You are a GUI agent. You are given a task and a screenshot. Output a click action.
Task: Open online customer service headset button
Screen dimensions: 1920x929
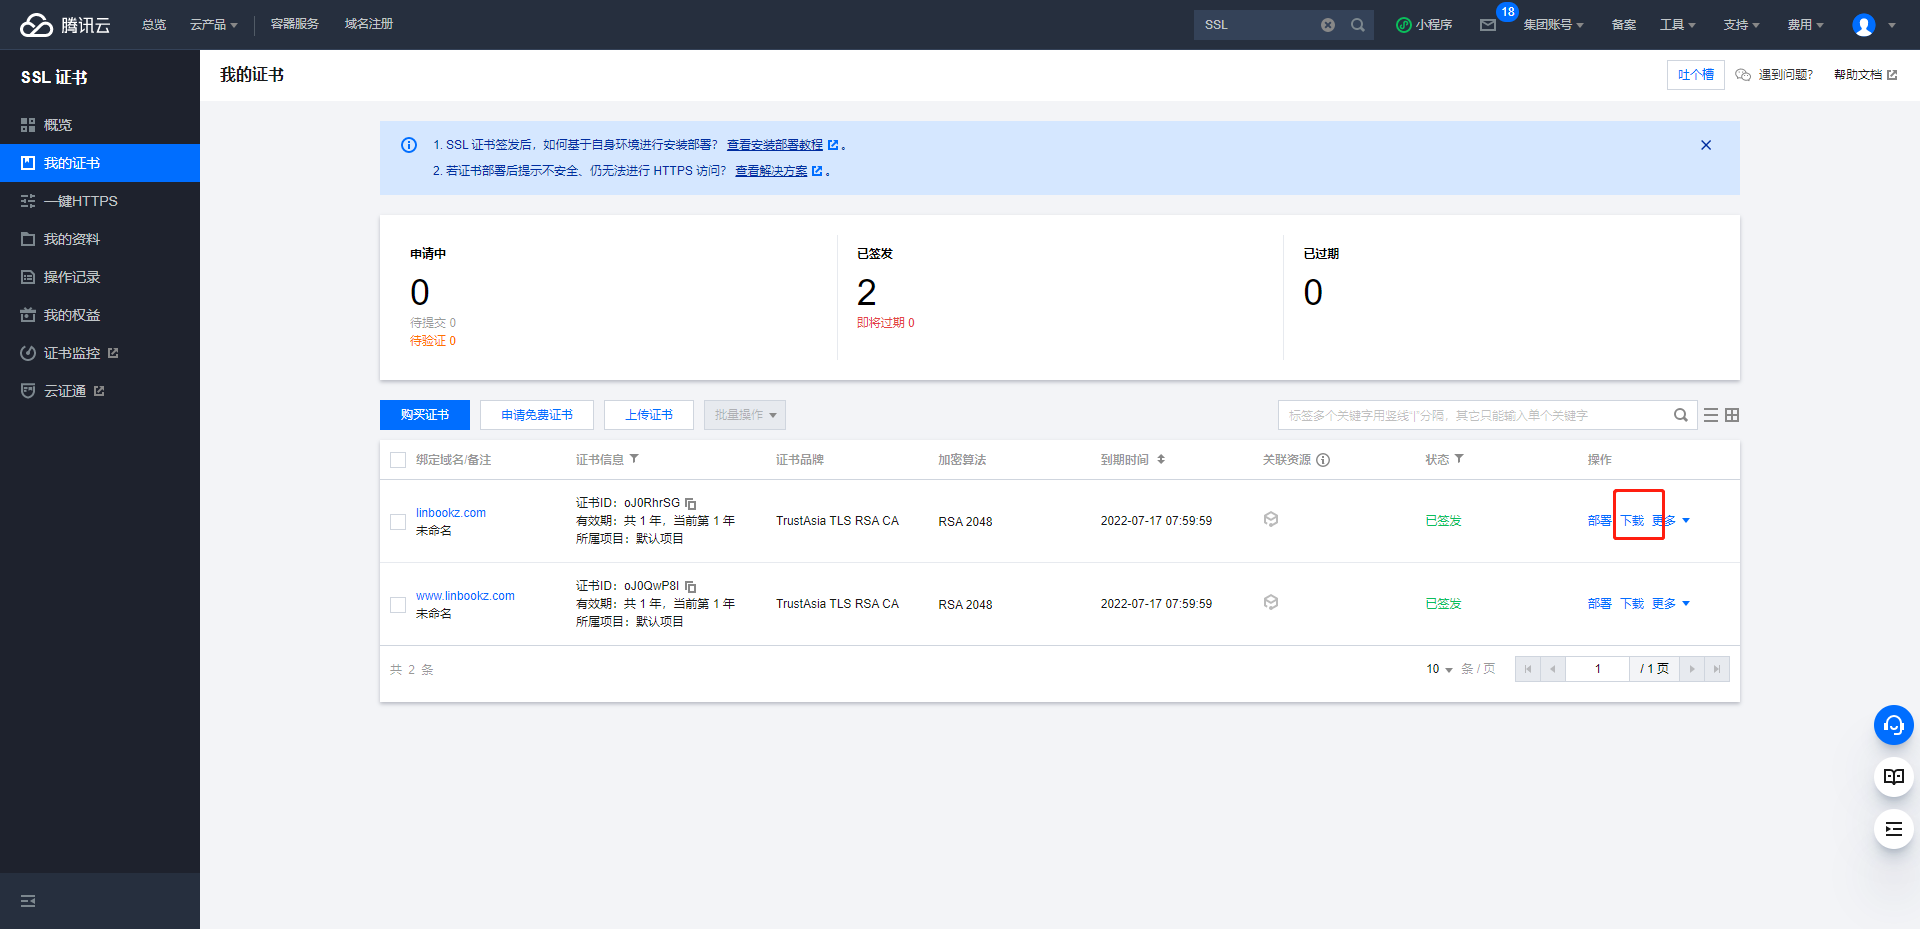1894,725
